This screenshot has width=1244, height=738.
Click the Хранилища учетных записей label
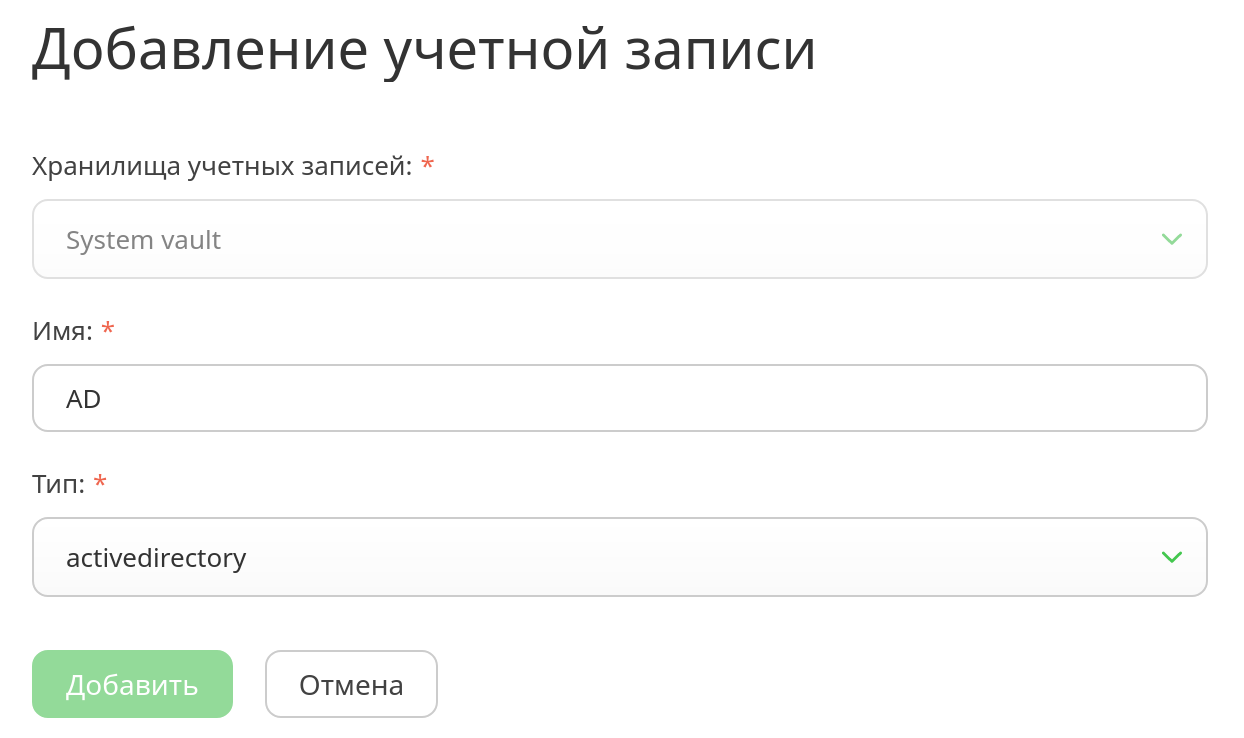221,166
